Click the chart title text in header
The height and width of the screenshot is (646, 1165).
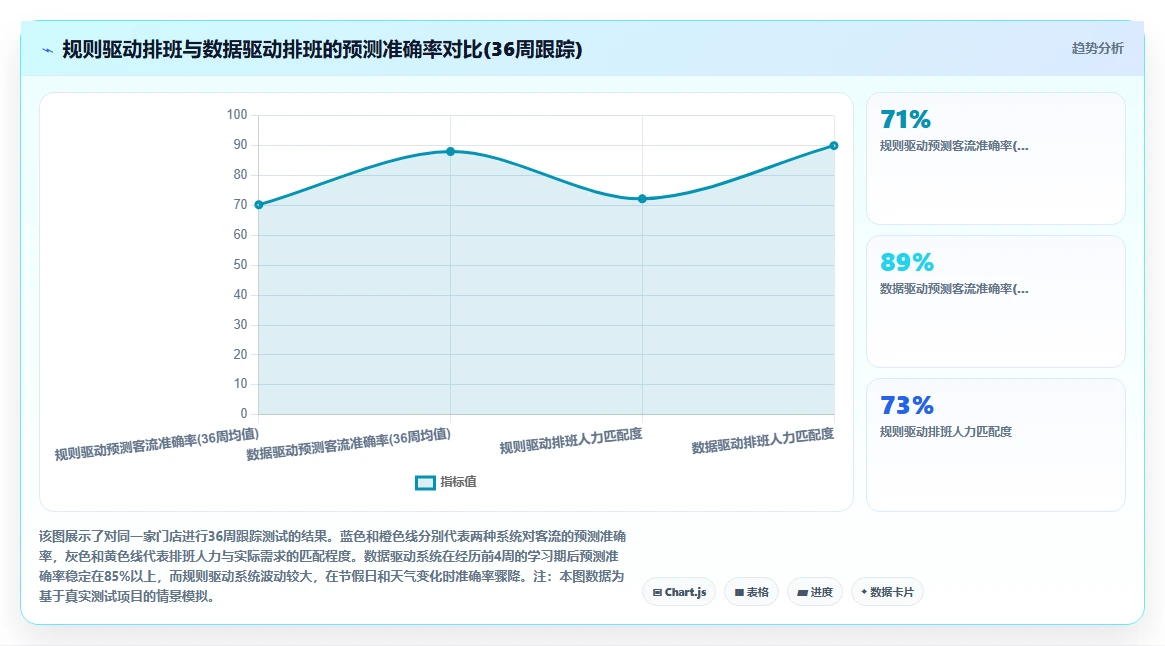322,49
